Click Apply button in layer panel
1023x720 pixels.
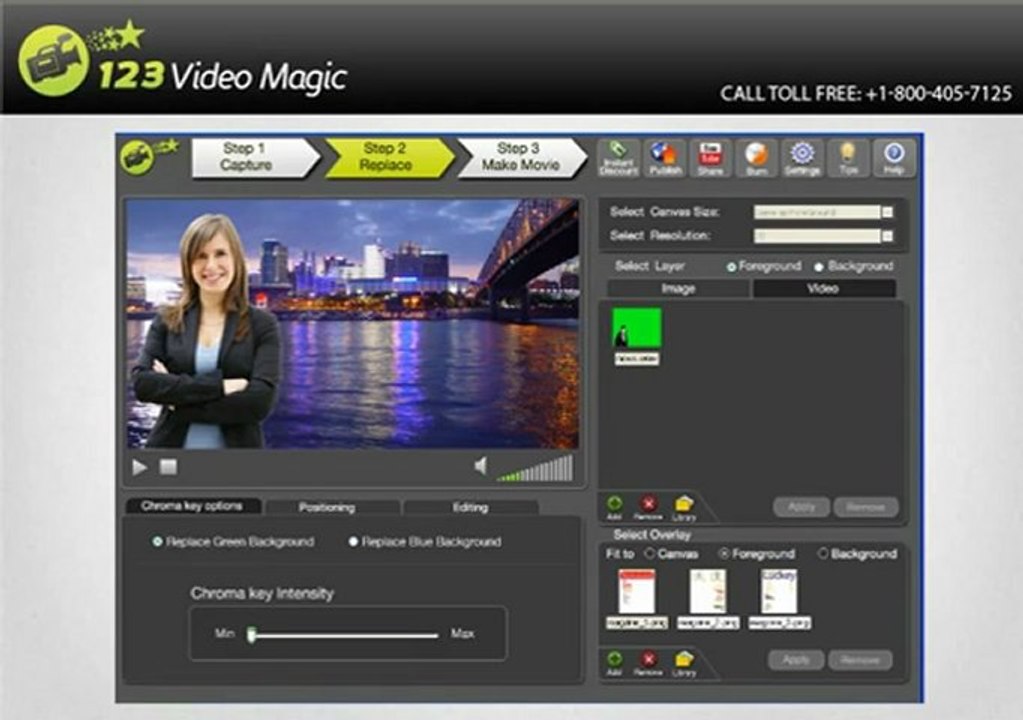(x=801, y=507)
